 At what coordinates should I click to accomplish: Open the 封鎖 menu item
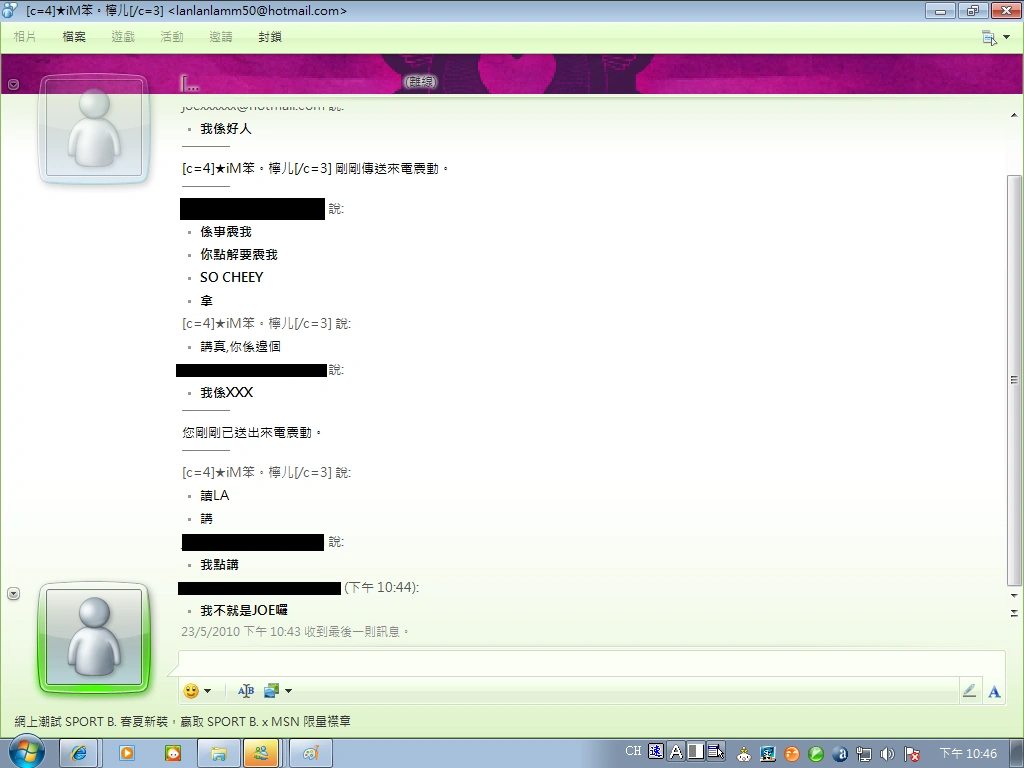[270, 37]
